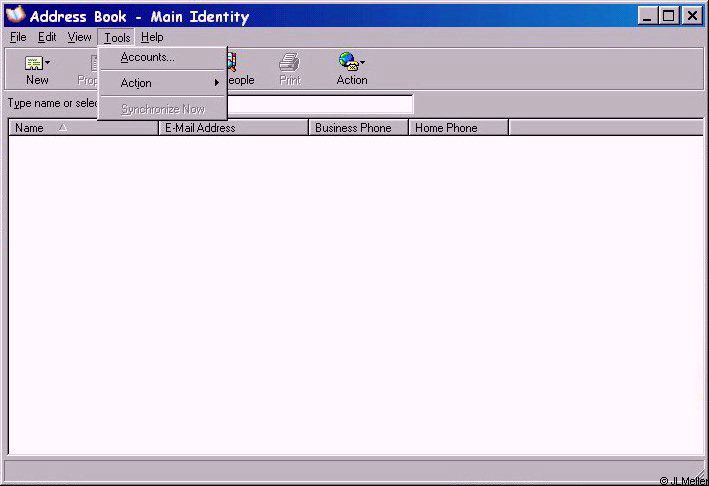Click the partly hidden Properties toolbar button

[x=87, y=69]
